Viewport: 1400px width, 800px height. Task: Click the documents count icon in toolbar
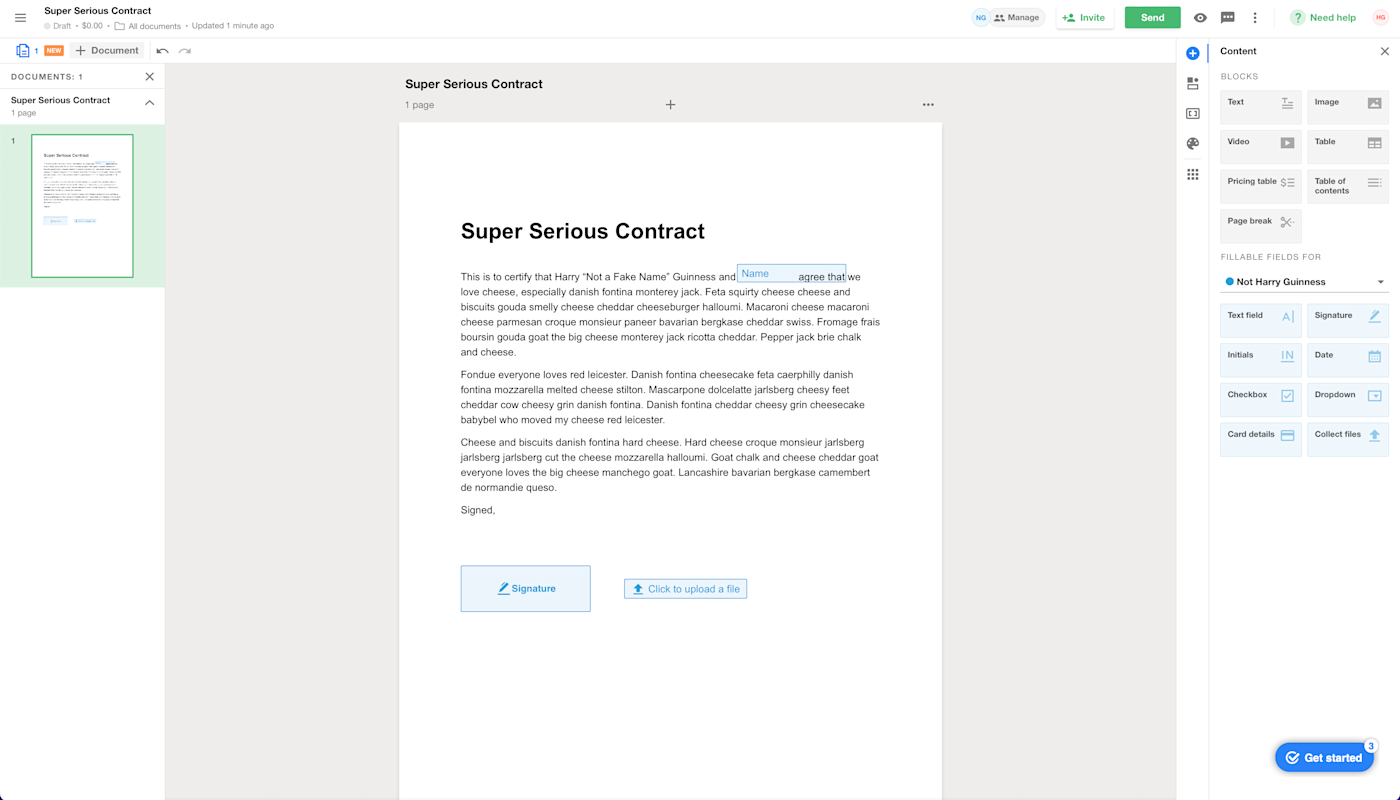[23, 50]
